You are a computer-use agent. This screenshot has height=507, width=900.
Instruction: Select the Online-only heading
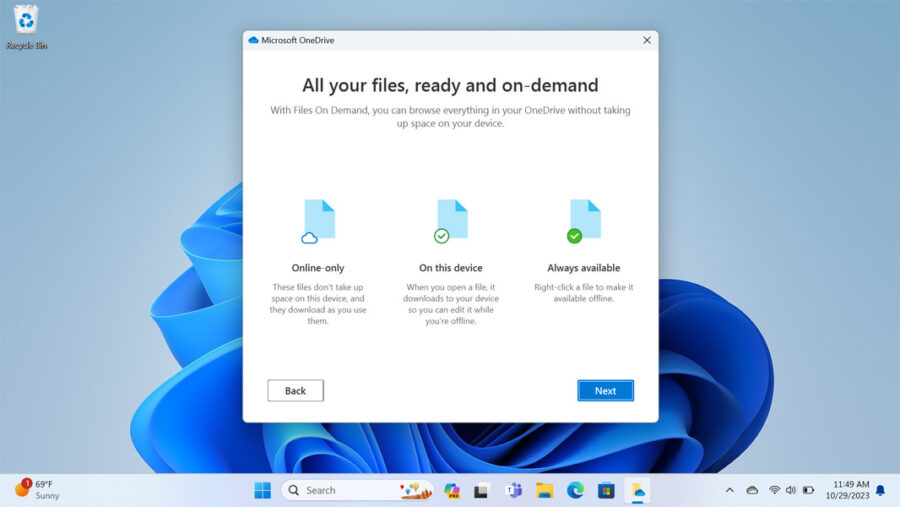tap(318, 268)
